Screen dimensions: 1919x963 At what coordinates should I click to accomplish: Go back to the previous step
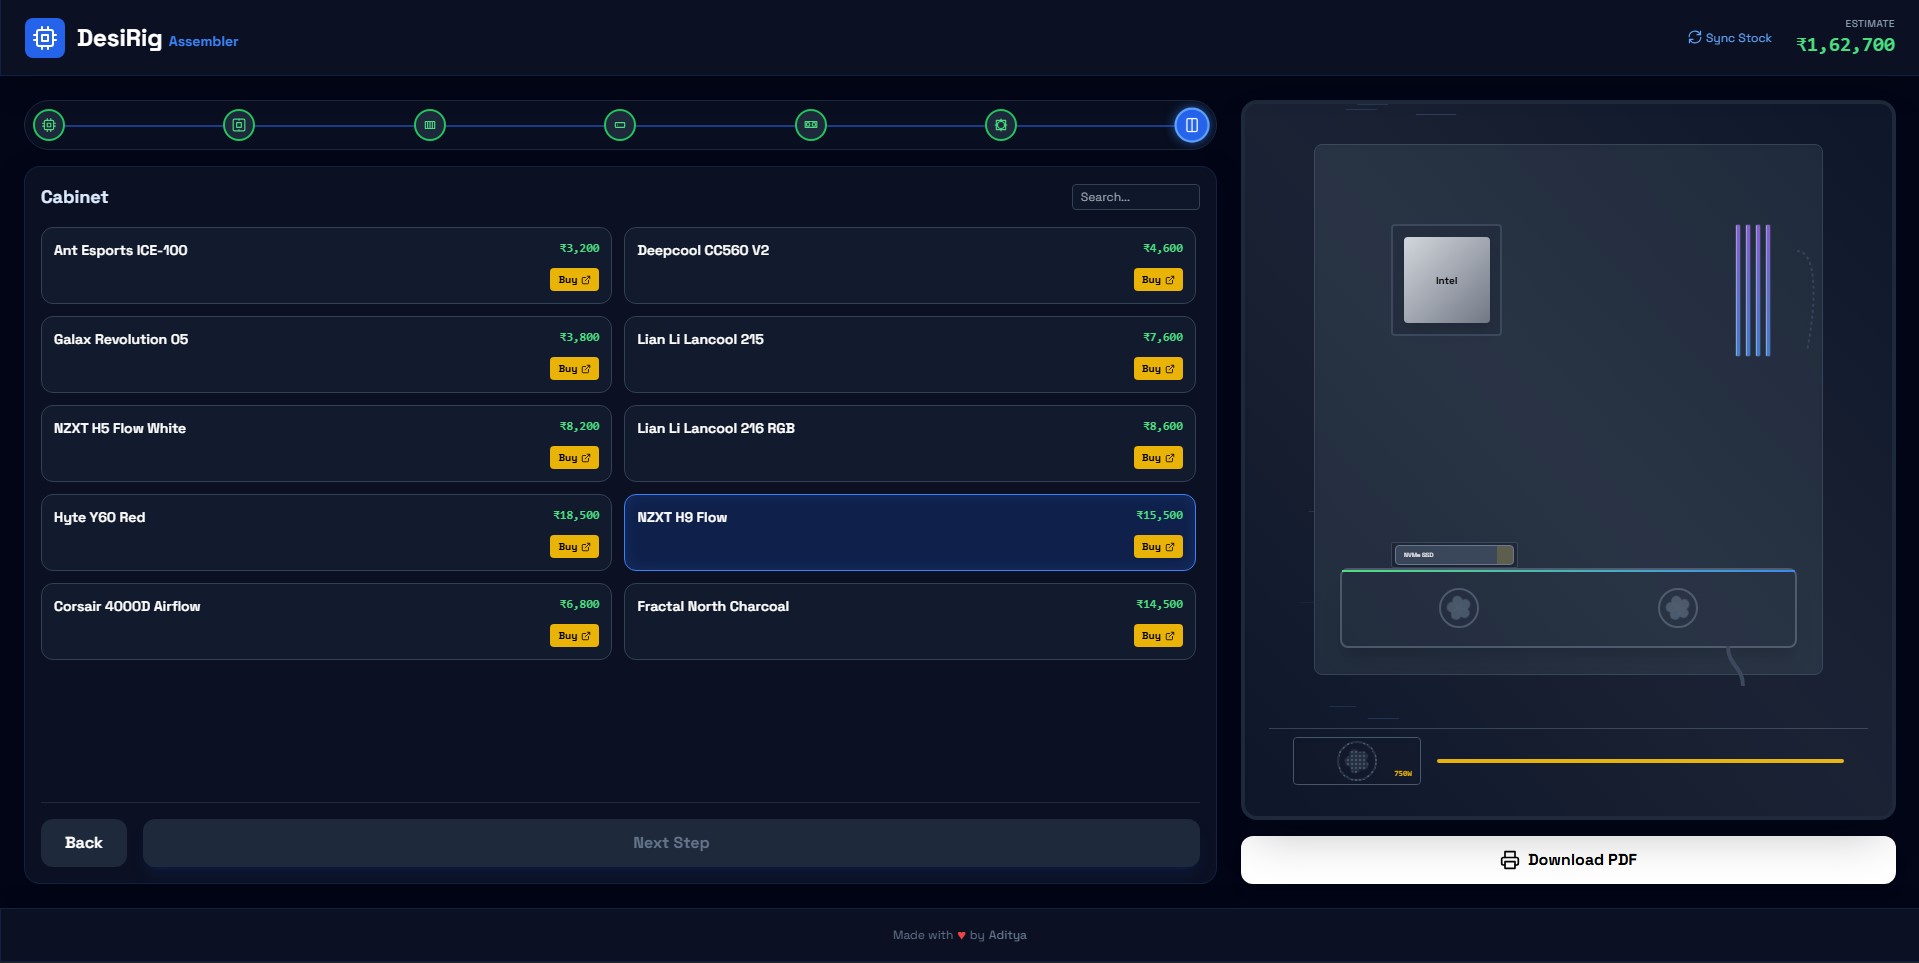(84, 843)
